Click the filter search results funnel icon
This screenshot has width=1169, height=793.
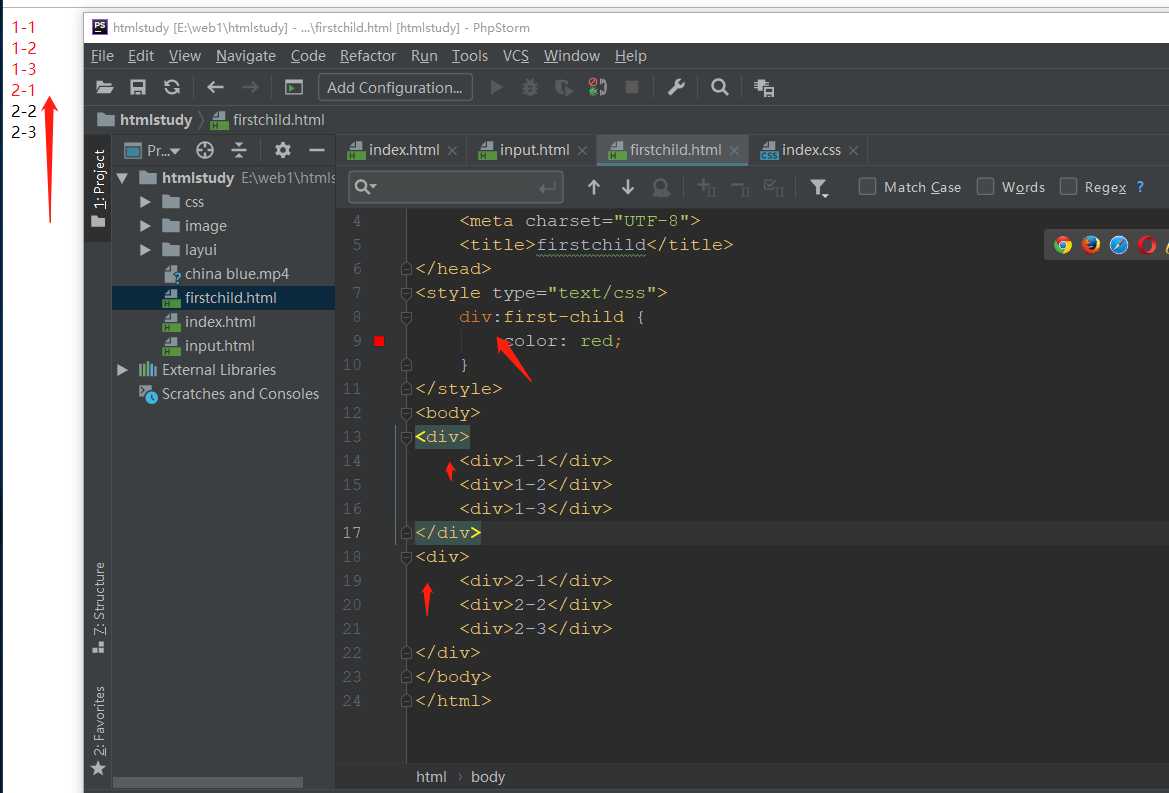click(819, 188)
